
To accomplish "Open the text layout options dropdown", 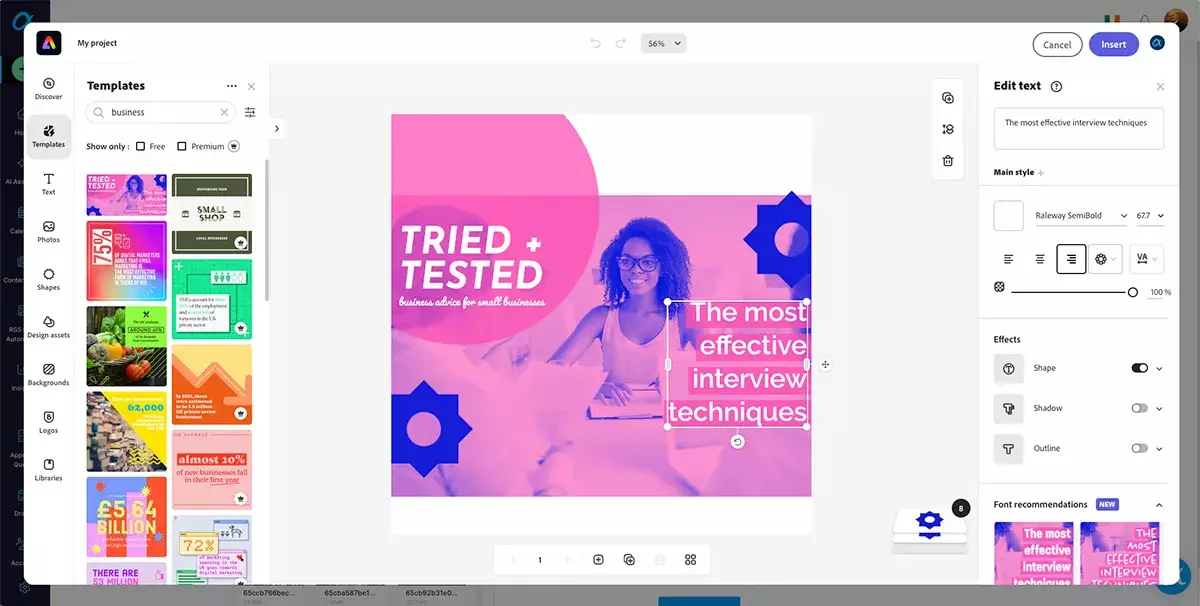I will [1105, 259].
